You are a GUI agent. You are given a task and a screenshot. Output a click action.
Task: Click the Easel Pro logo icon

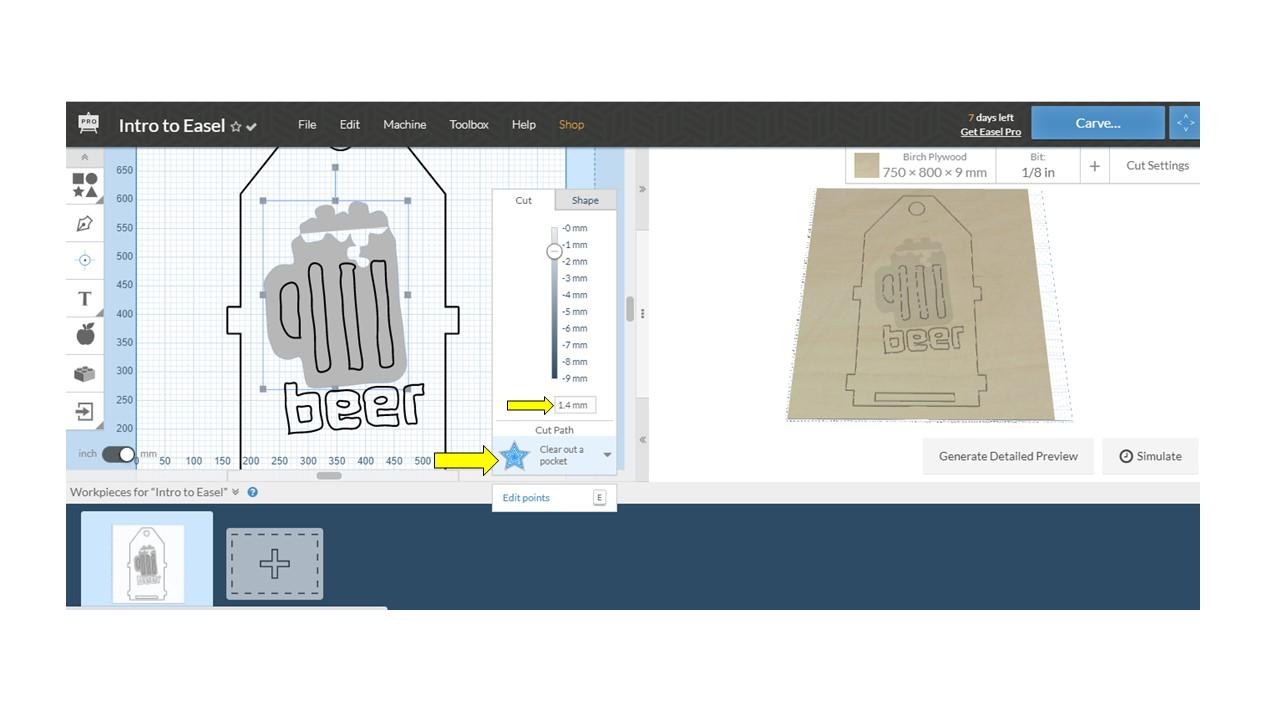coord(88,124)
